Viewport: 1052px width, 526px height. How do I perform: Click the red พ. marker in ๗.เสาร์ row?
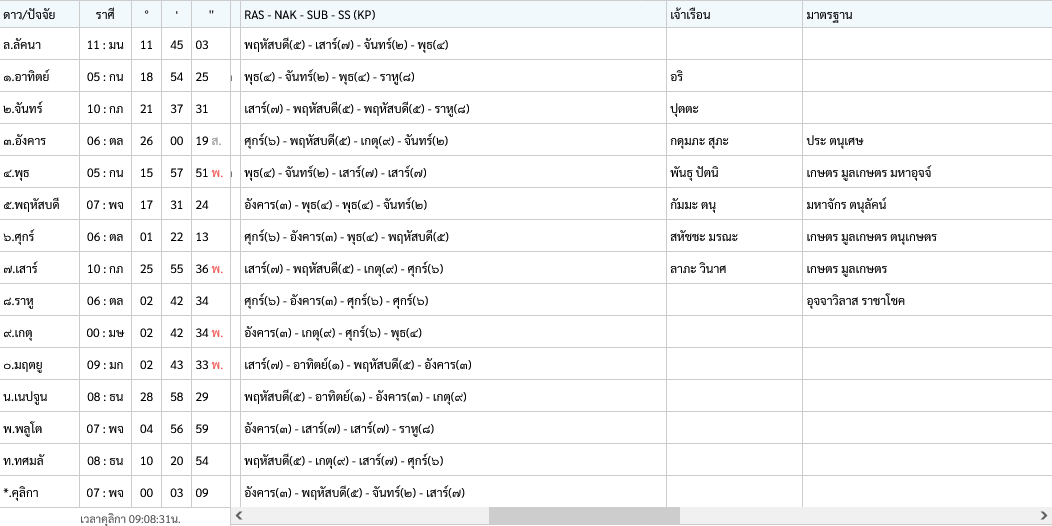217,269
